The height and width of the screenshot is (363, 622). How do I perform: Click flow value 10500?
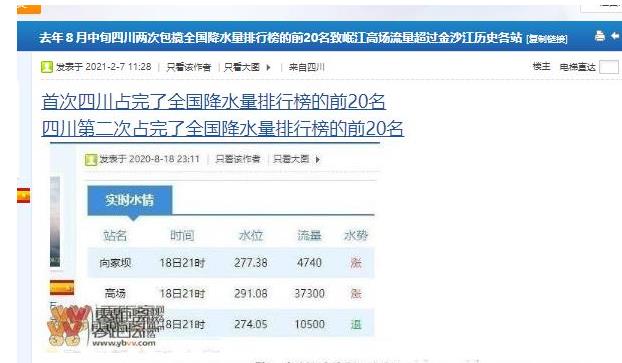[309, 324]
